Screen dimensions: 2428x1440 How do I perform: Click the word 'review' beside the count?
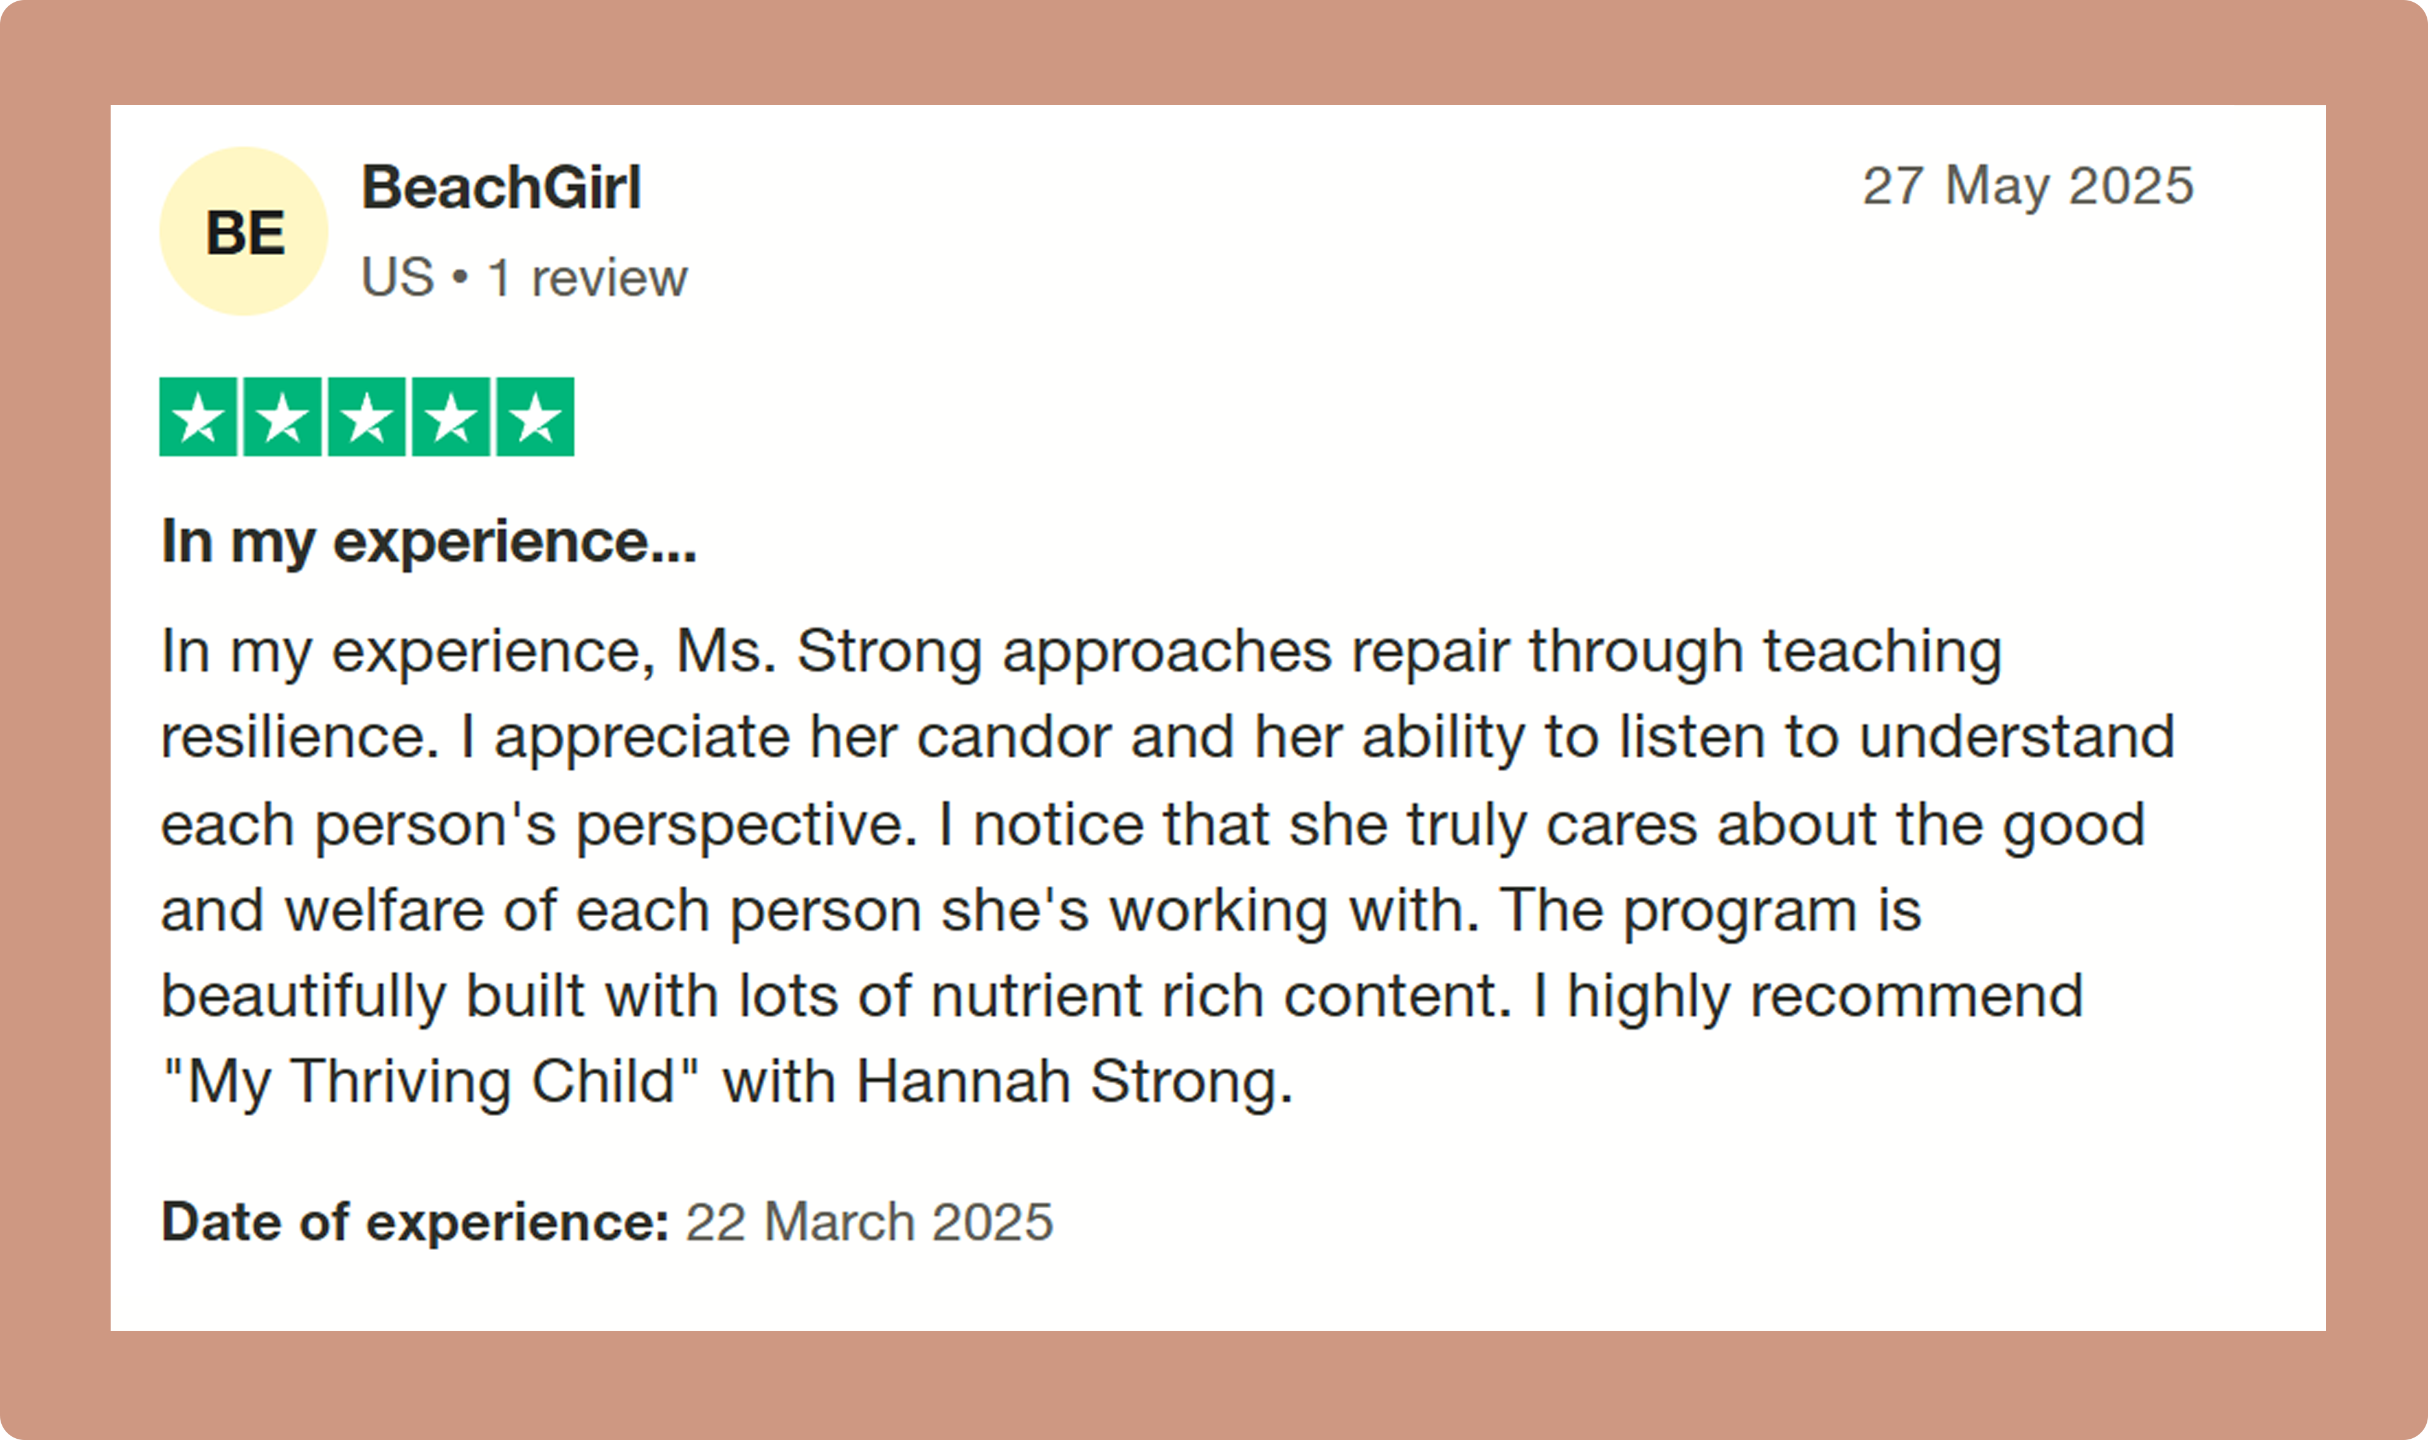tap(609, 278)
